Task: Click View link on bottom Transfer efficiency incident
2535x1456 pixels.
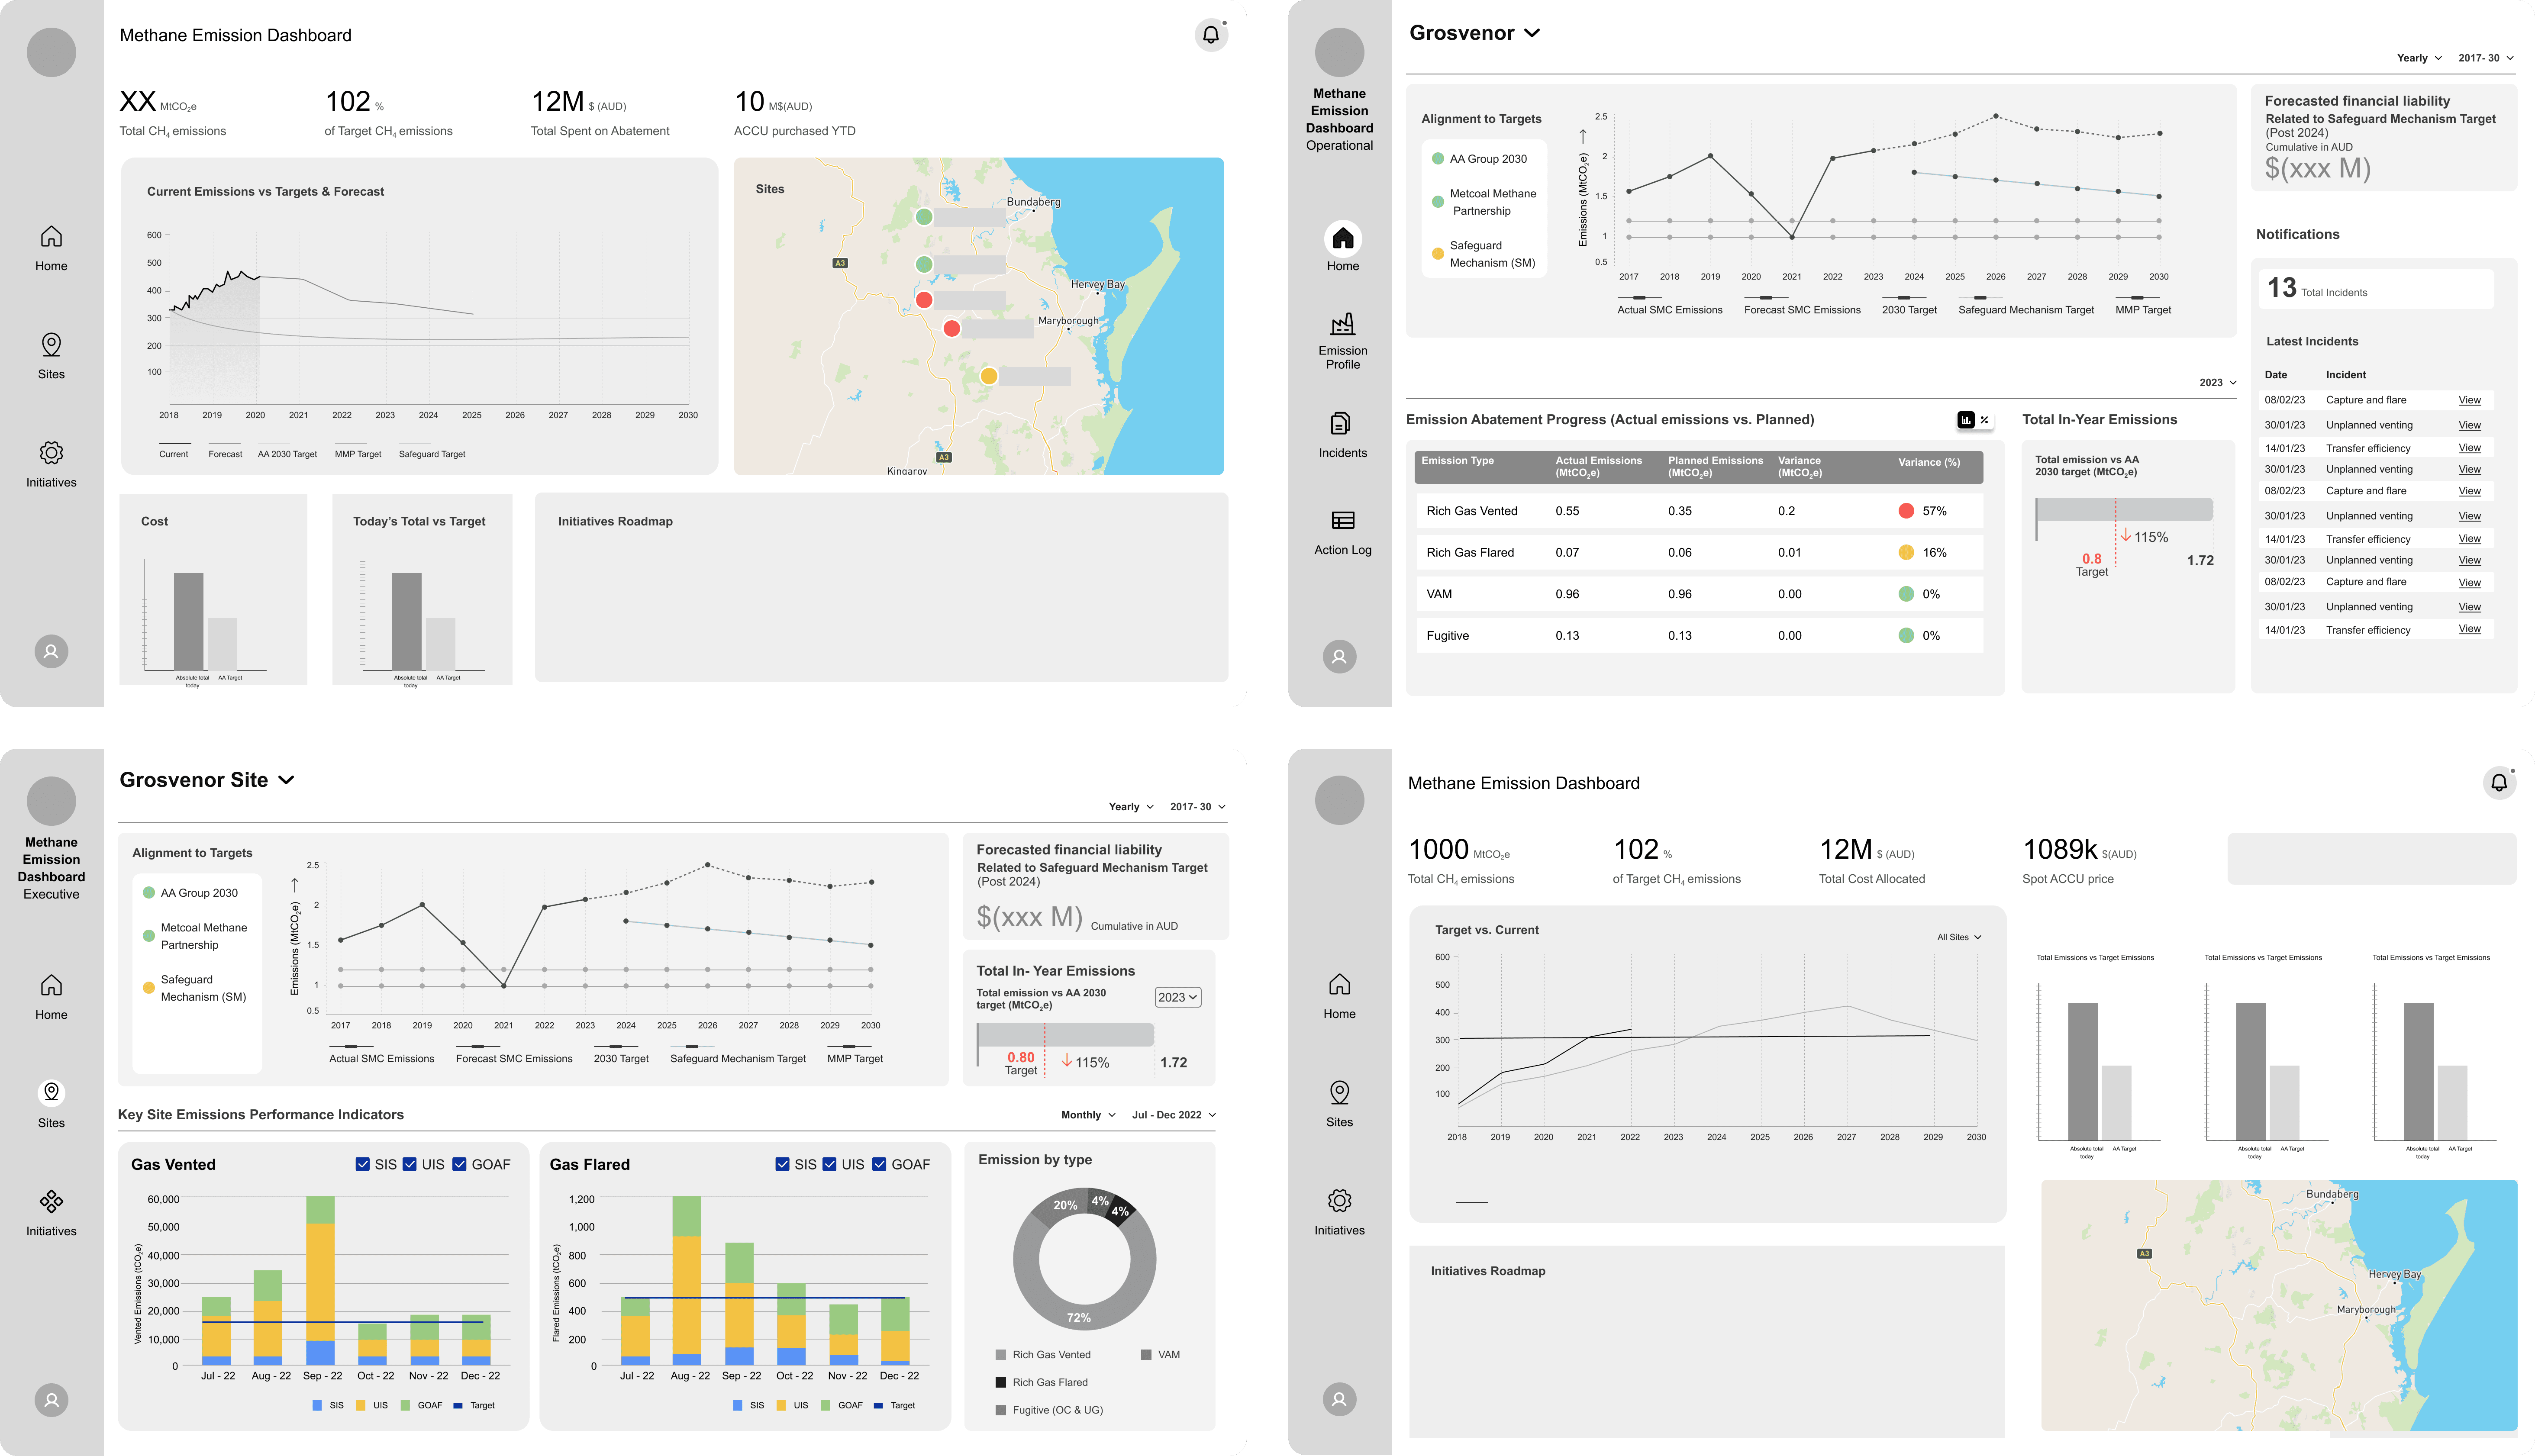Action: coord(2469,629)
